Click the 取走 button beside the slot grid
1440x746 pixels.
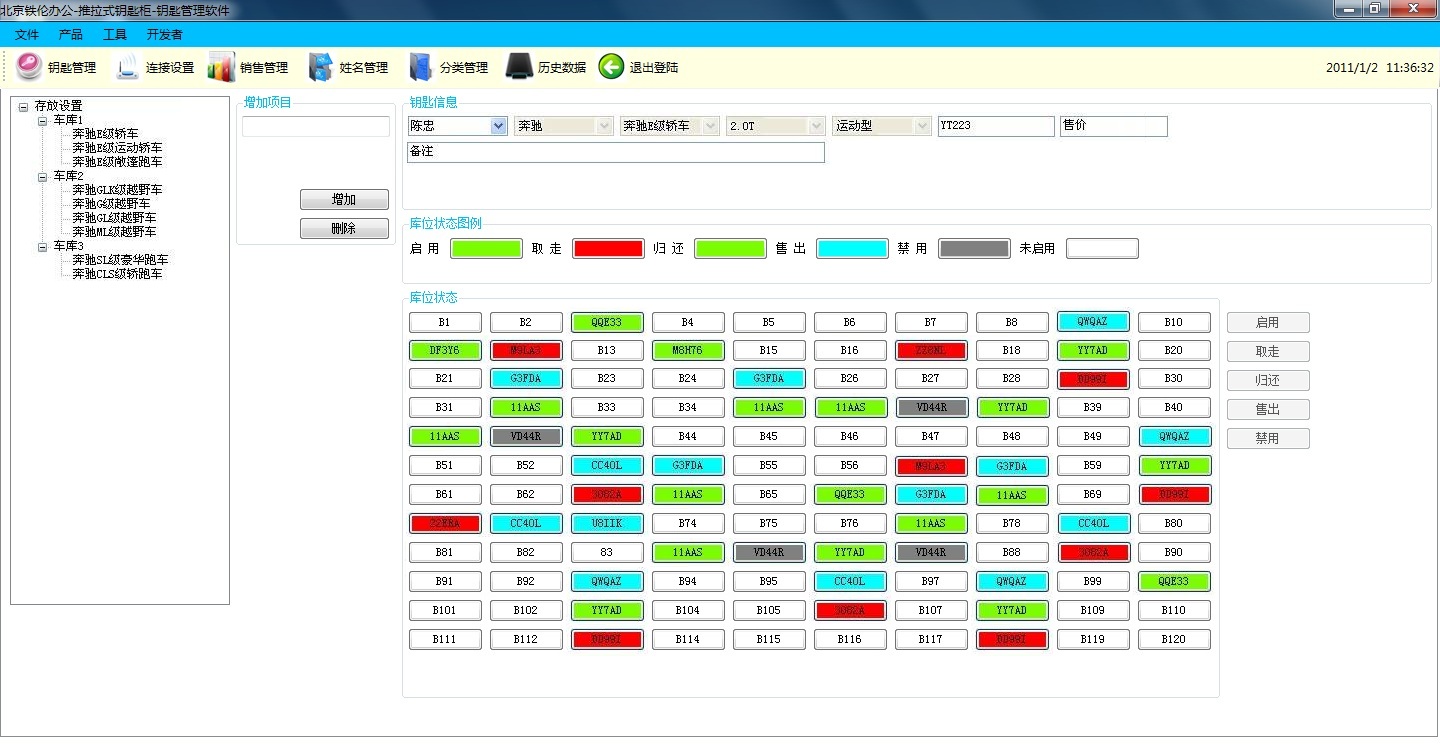[1268, 352]
